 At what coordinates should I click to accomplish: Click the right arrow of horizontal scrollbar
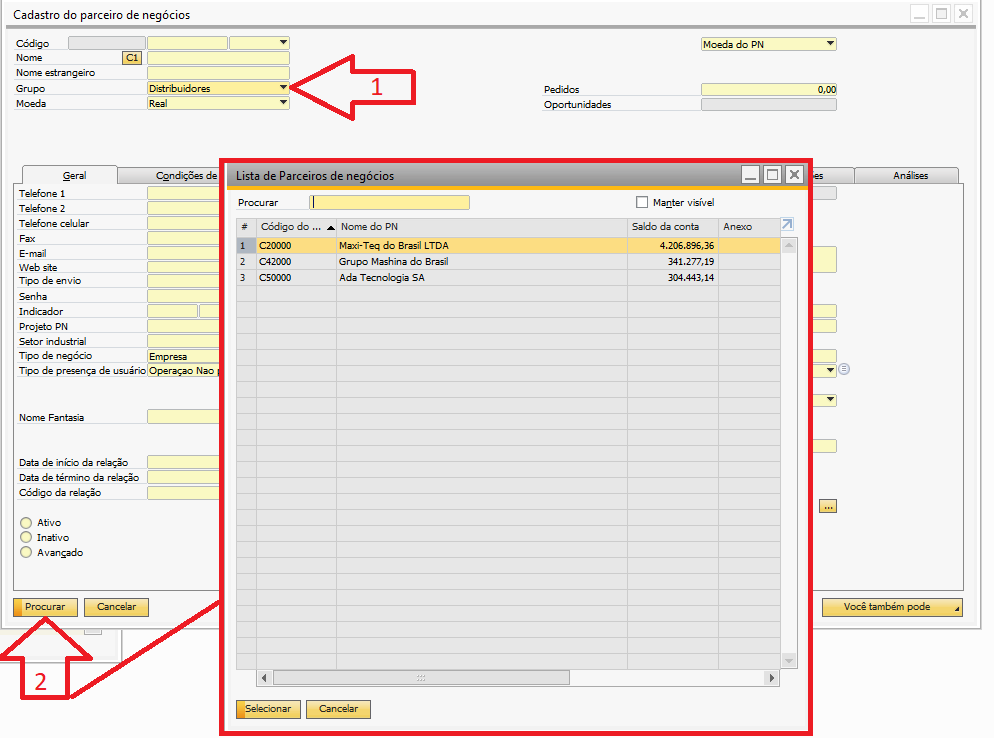tap(771, 678)
